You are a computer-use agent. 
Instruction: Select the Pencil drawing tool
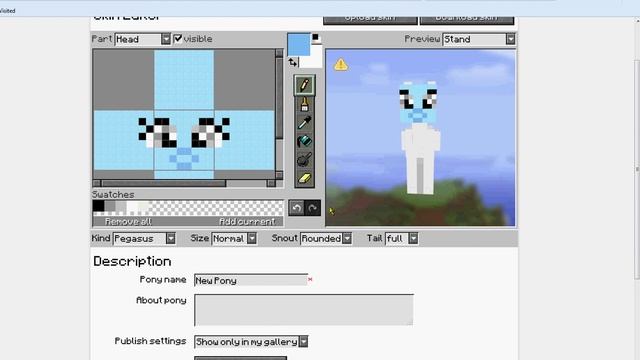tap(304, 85)
